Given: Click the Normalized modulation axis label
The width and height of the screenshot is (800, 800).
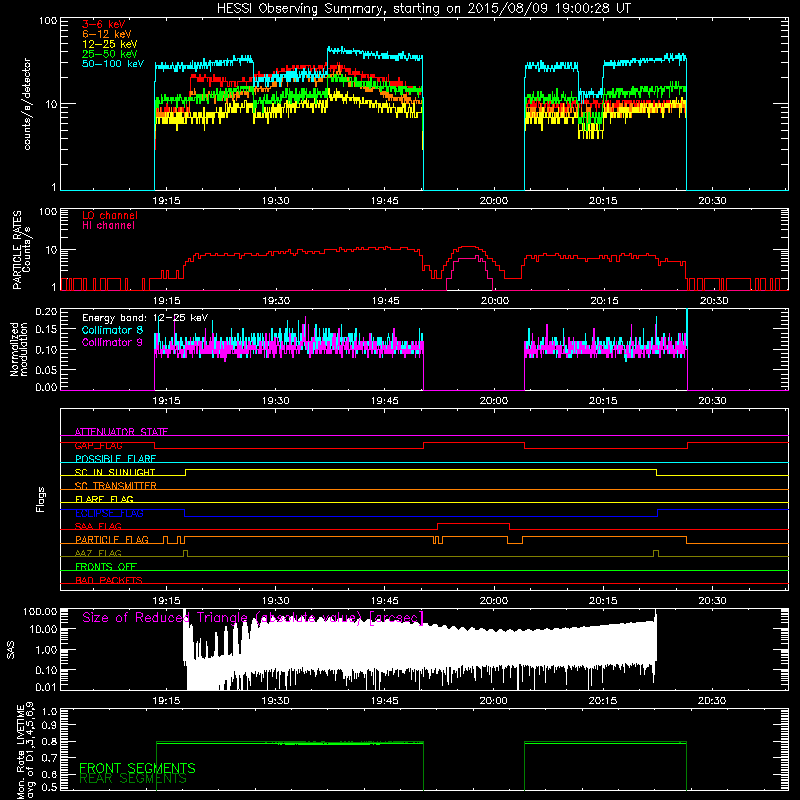Looking at the screenshot, I should coord(18,349).
